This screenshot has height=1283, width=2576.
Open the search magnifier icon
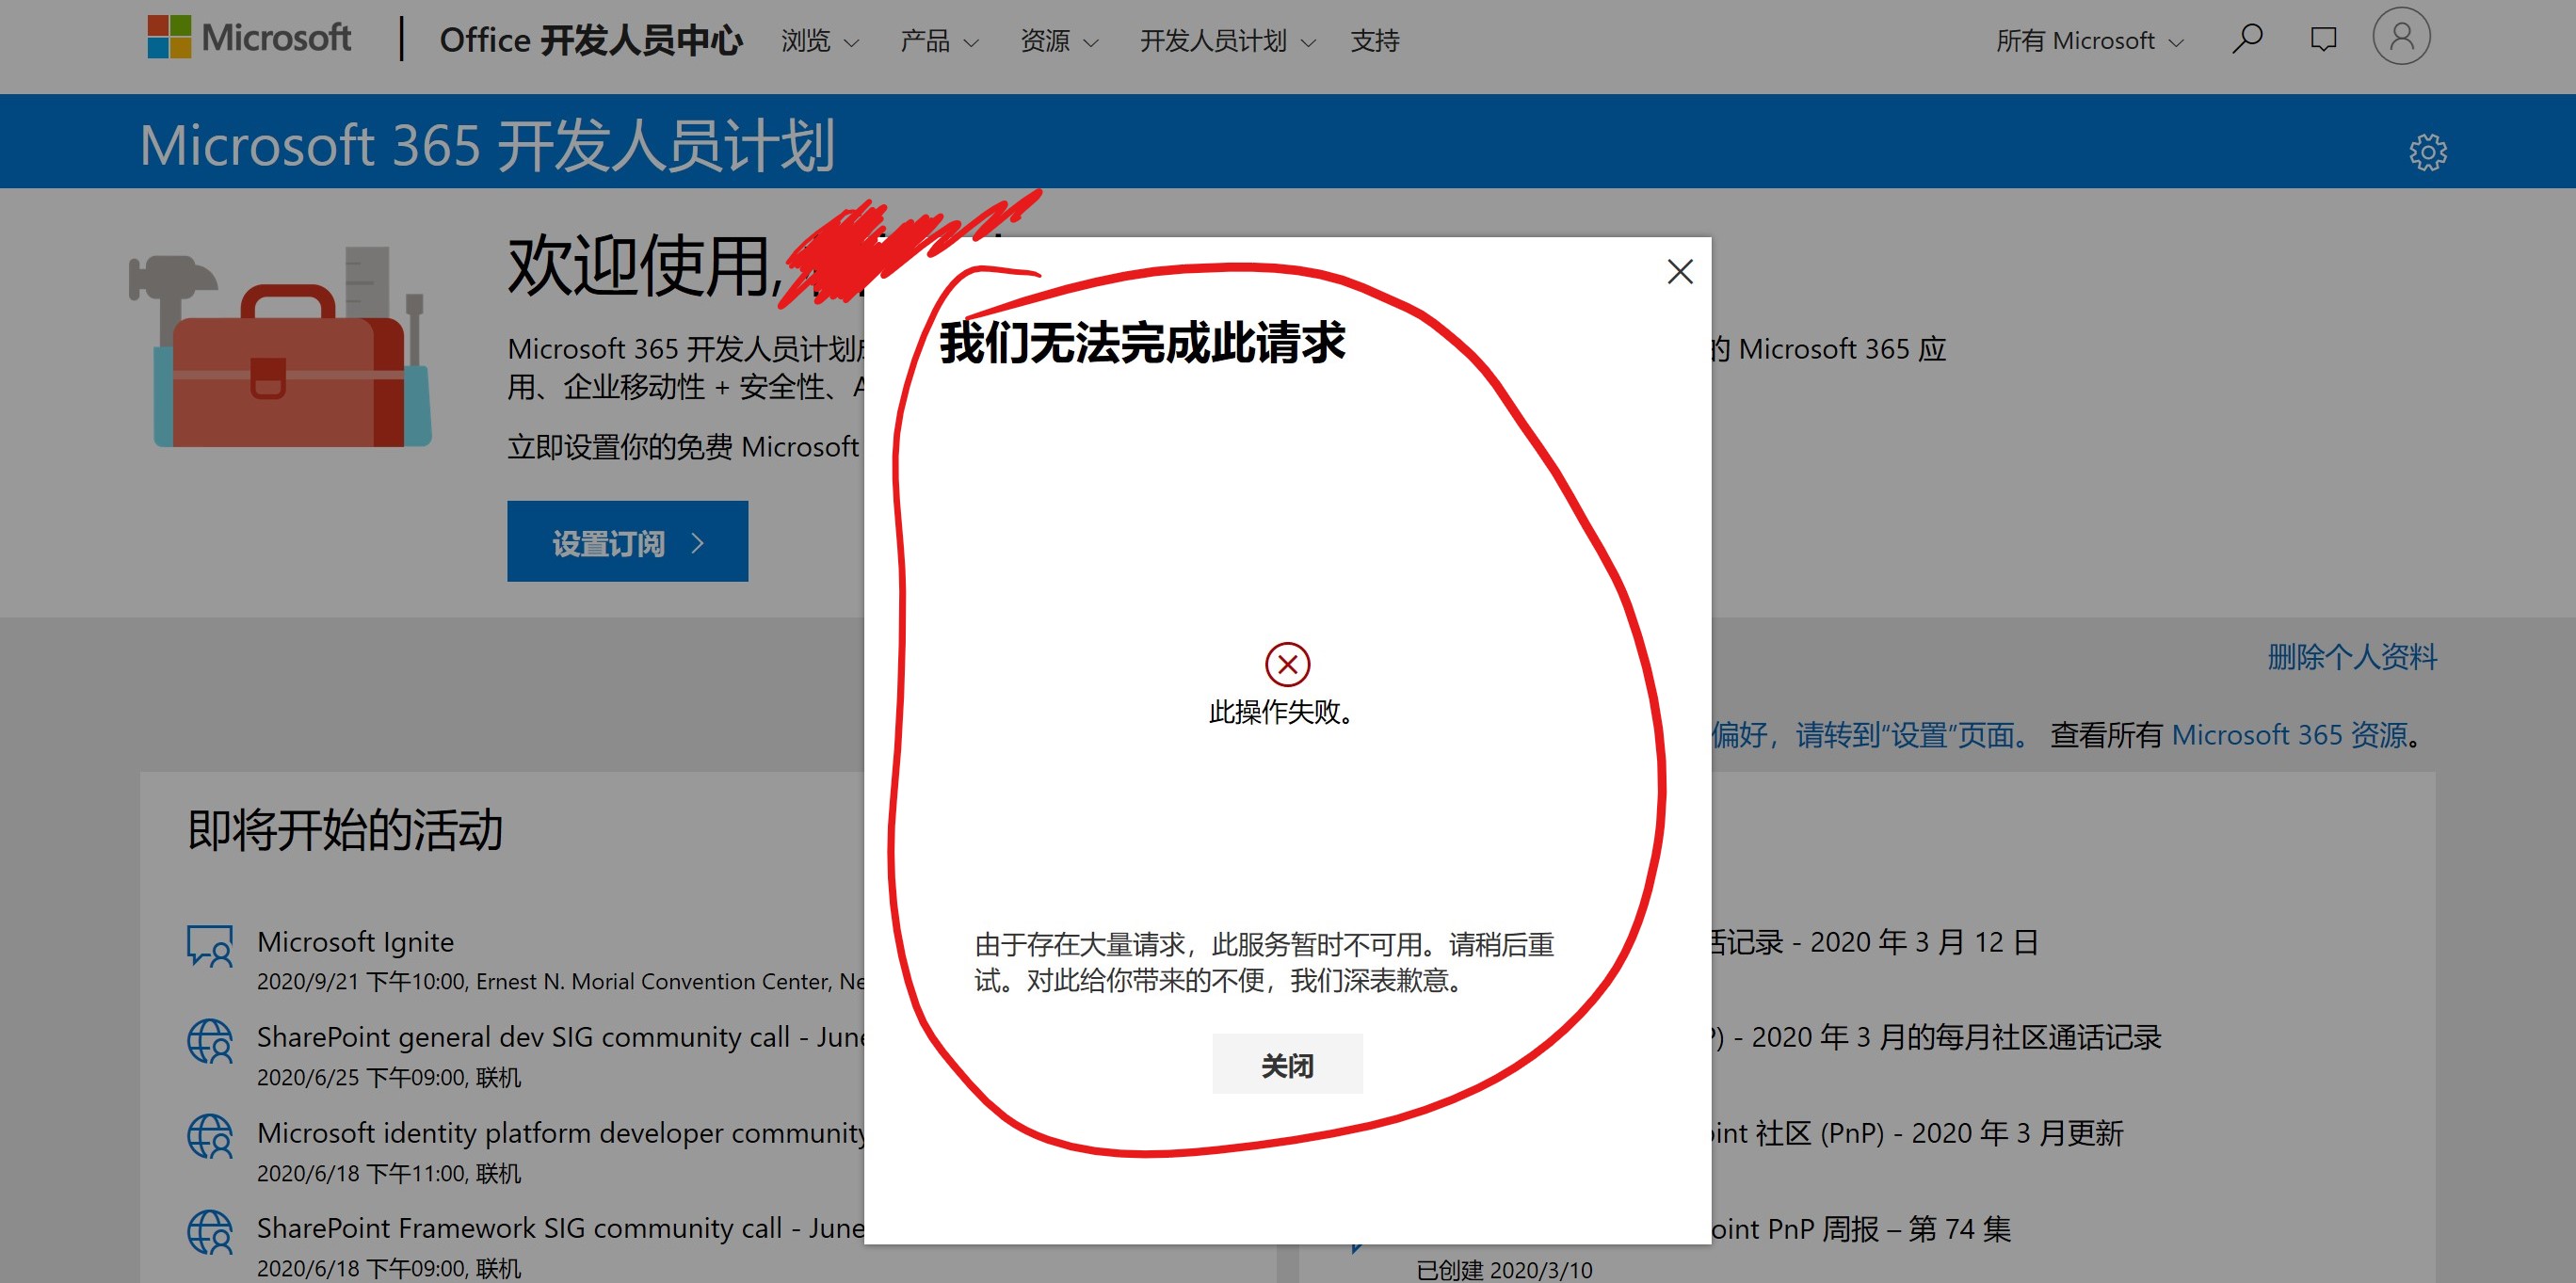[x=2247, y=39]
